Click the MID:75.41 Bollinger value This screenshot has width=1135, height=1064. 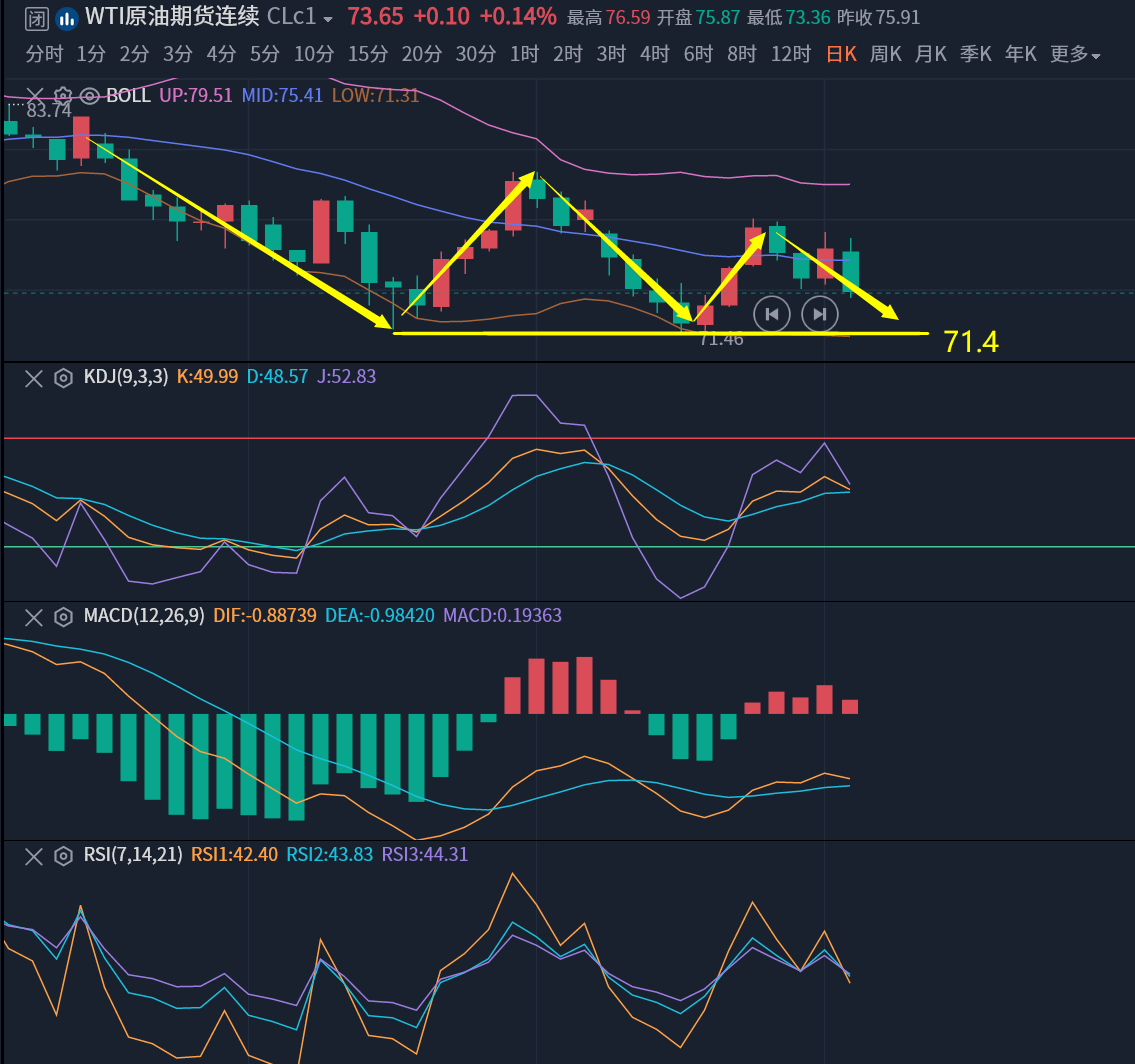point(282,96)
